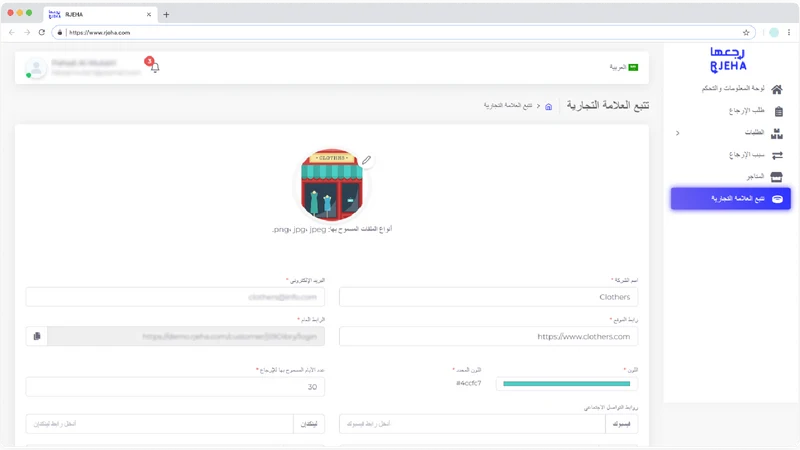
Task: Open the orders boxes icon in the sidebar
Action: (x=777, y=134)
